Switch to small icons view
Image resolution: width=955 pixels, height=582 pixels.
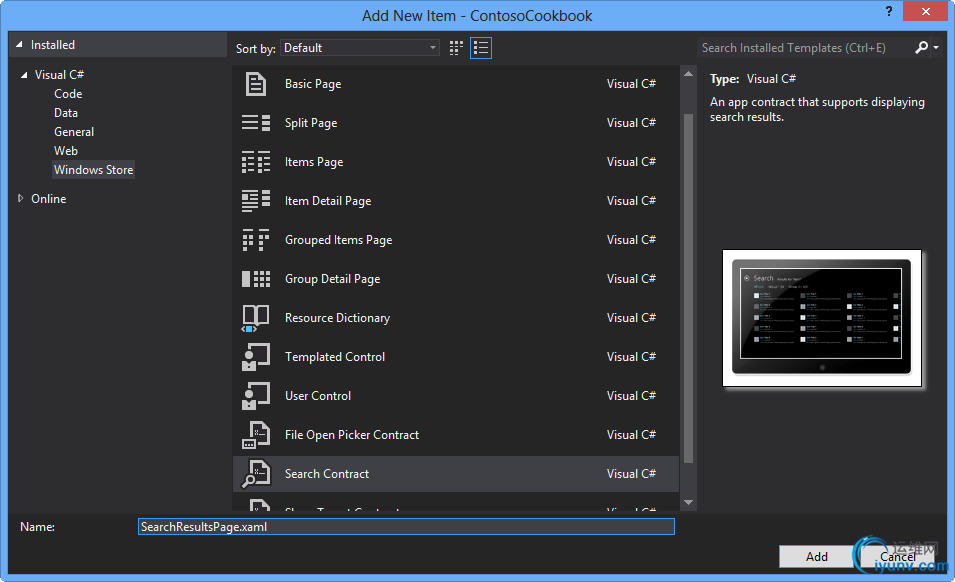tap(457, 48)
